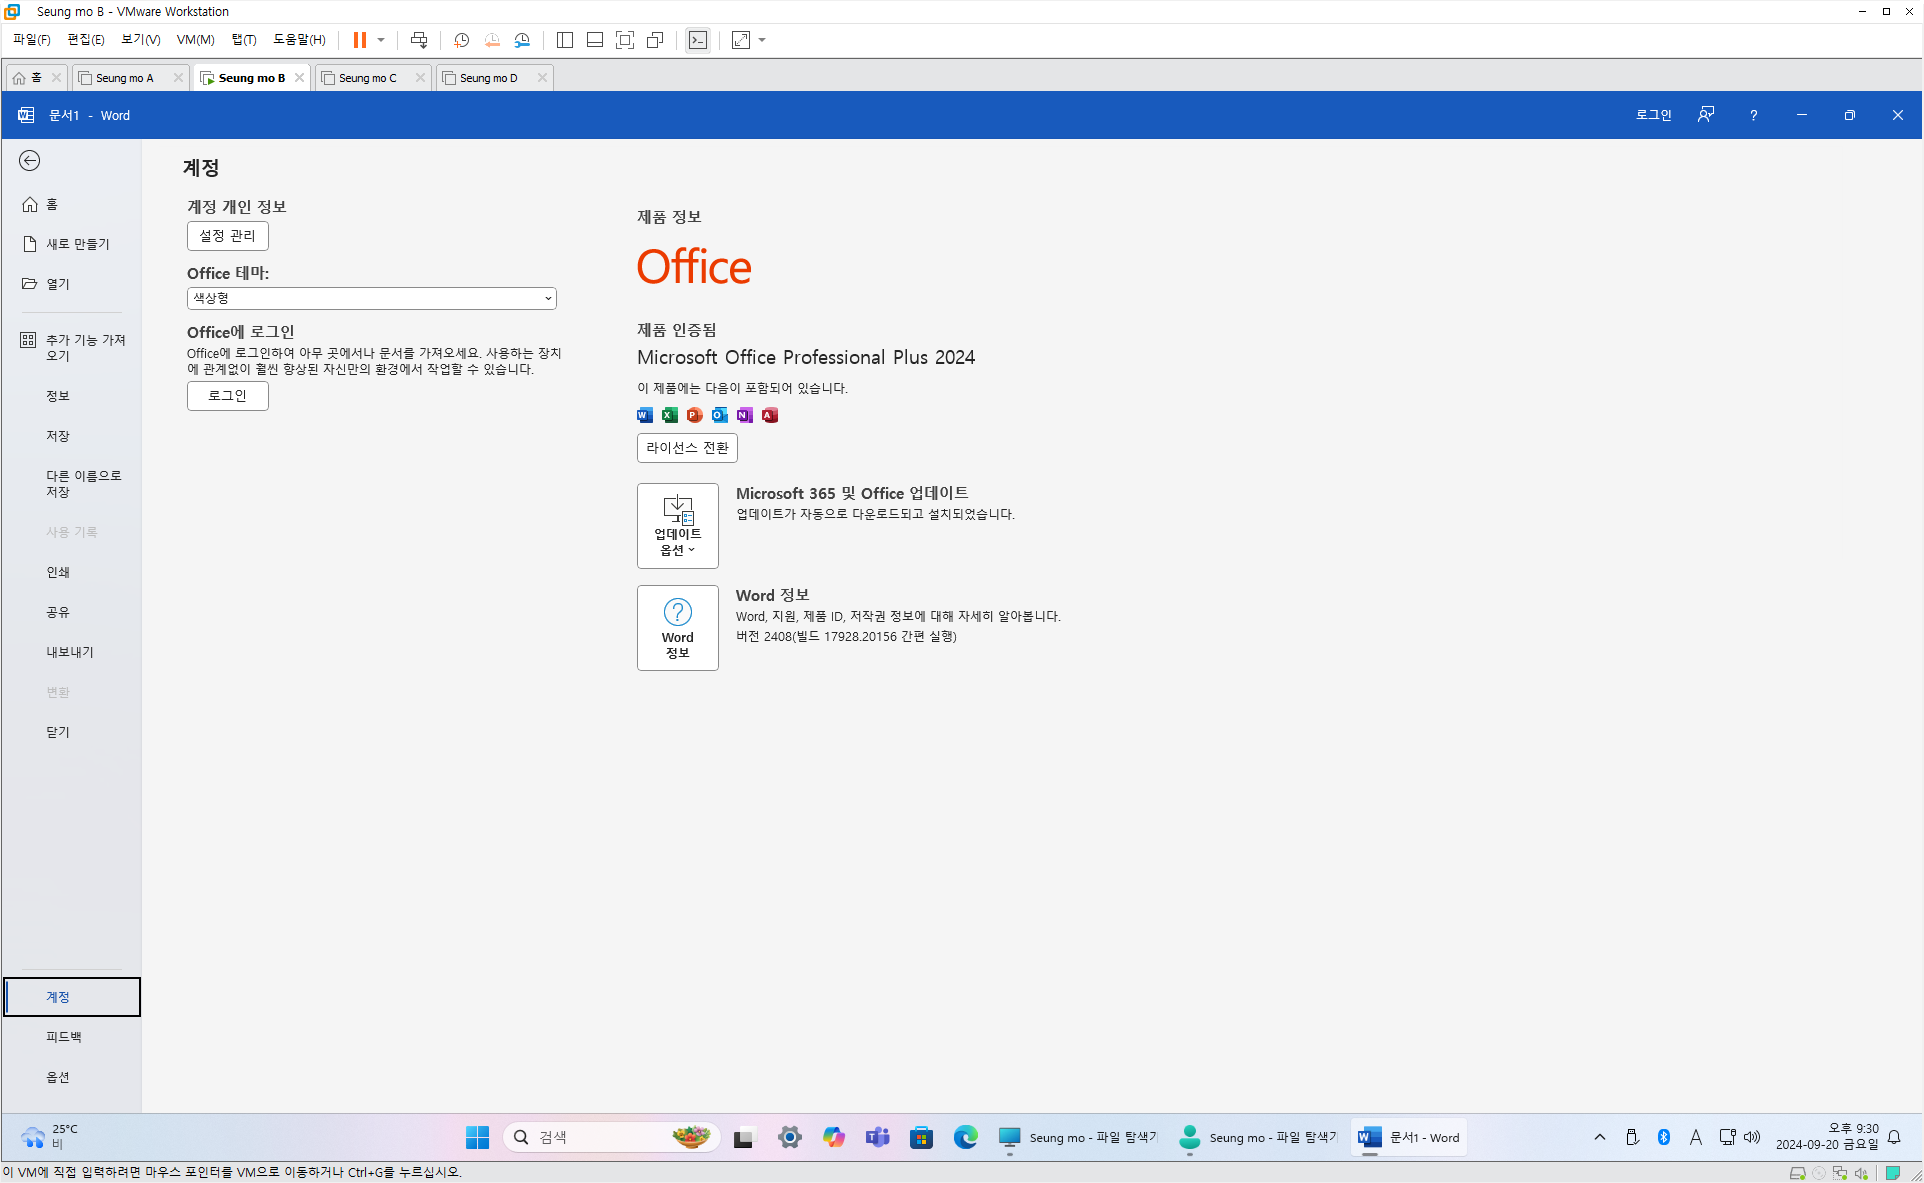This screenshot has width=1924, height=1183.
Task: Select 옵션 in the Word sidebar
Action: click(58, 1077)
